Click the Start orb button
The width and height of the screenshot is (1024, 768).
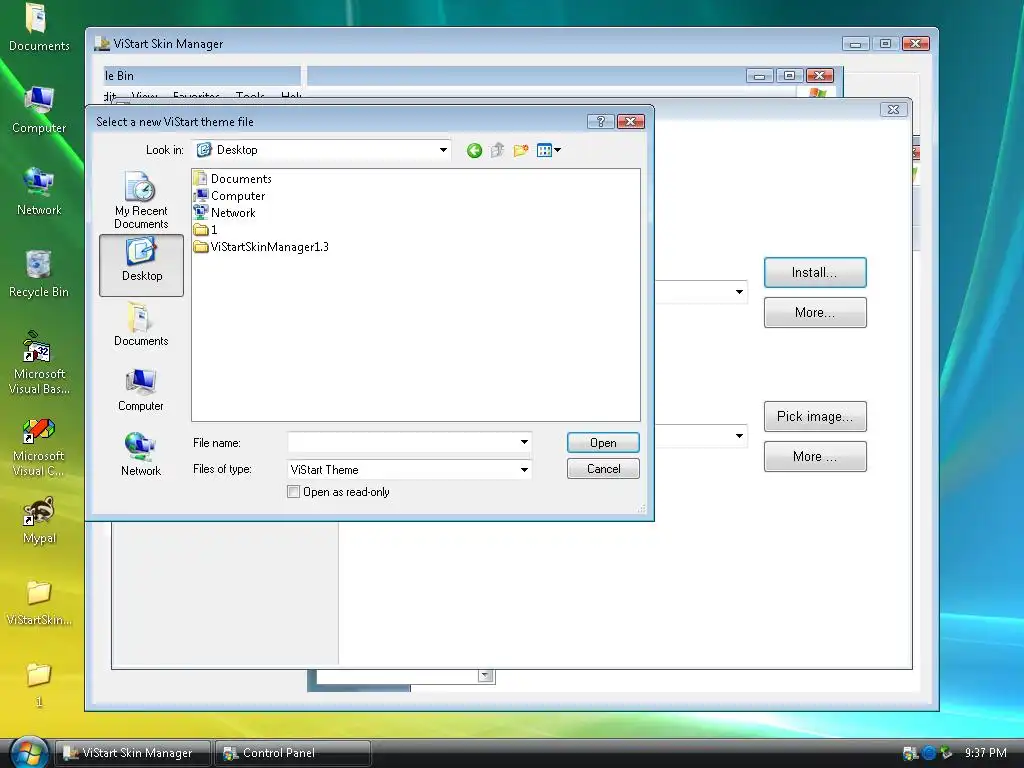coord(28,752)
